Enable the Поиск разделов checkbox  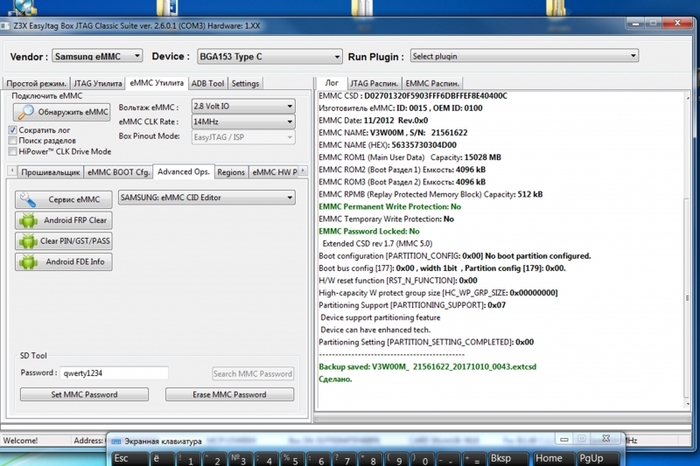click(13, 141)
